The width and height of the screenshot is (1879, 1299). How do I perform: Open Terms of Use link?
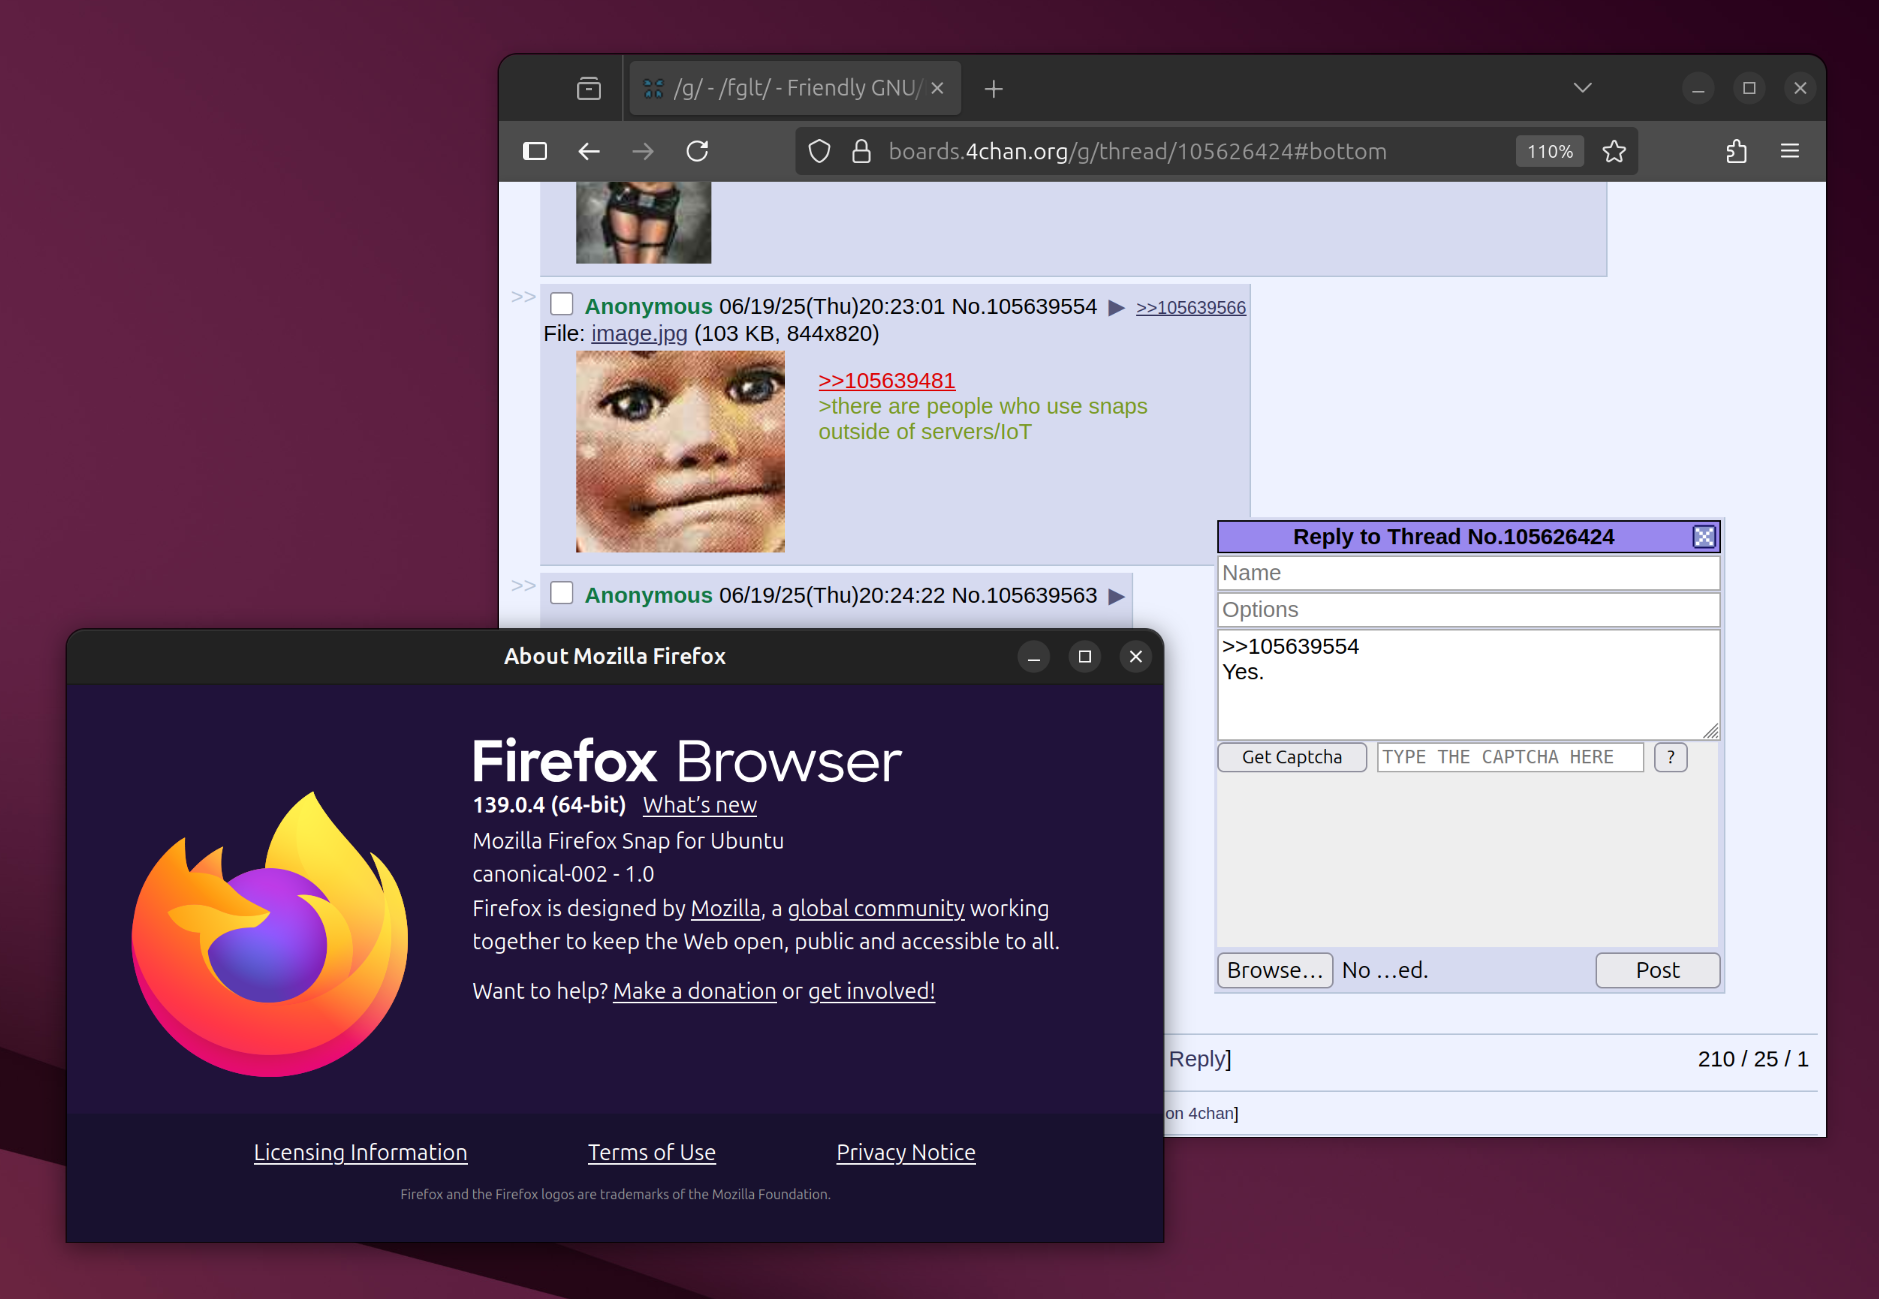point(652,1152)
